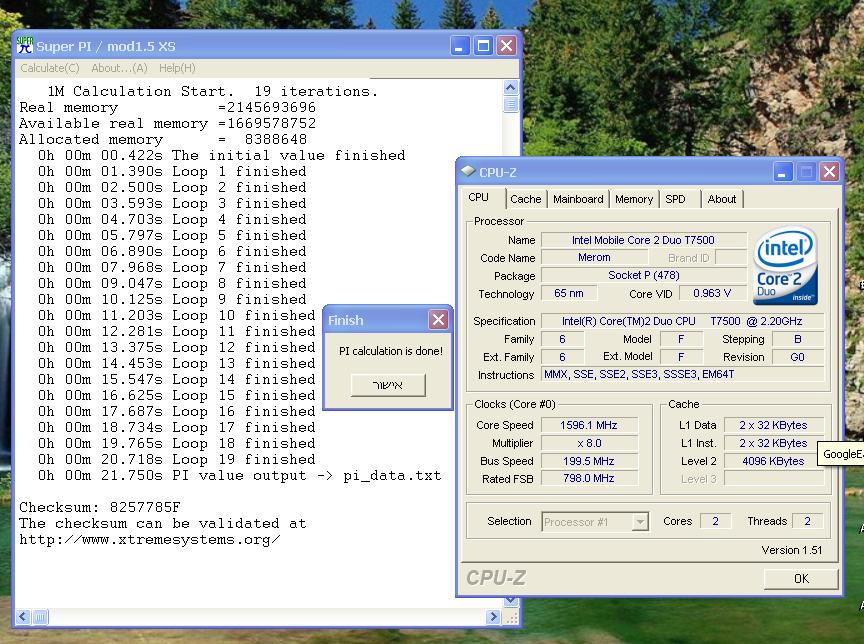
Task: Click the Technology value 65 nm
Action: 569,293
